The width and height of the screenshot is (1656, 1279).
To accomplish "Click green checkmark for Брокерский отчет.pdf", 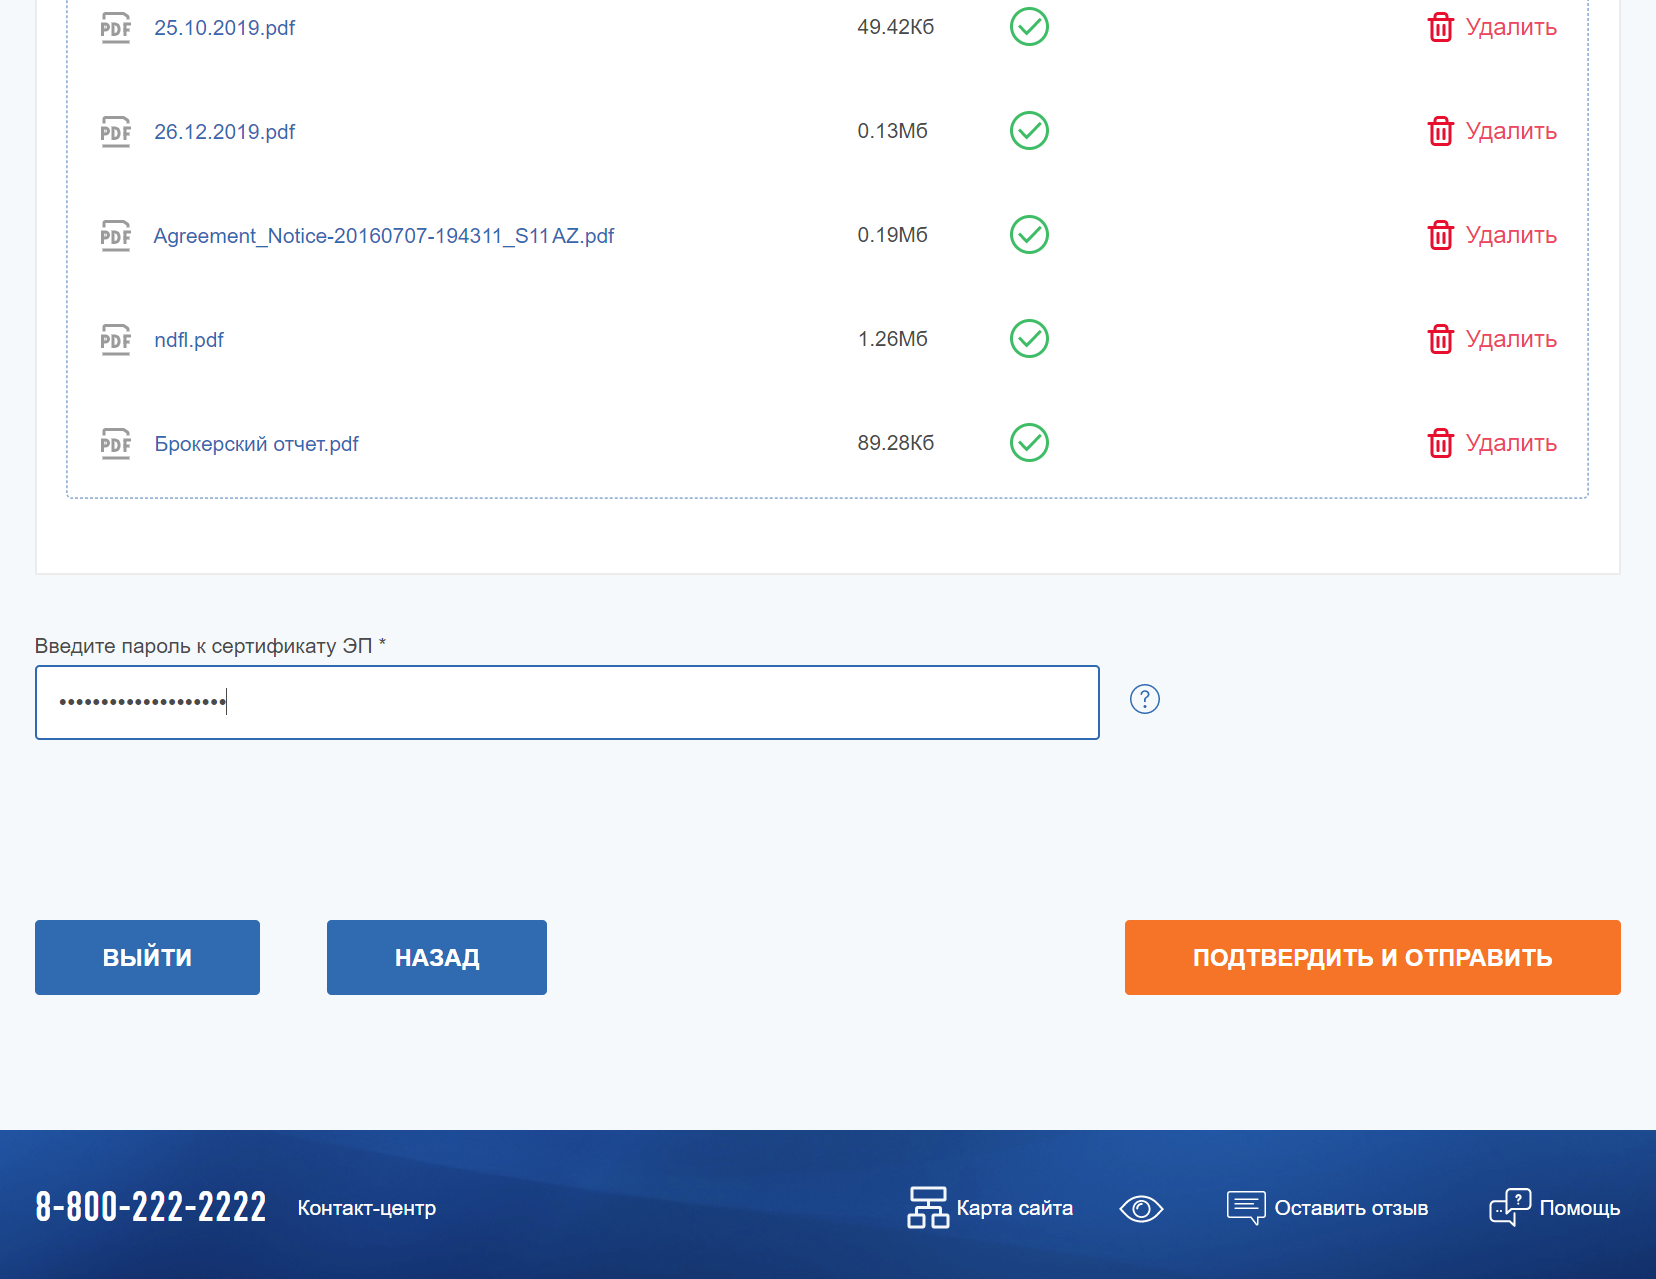I will [x=1029, y=443].
